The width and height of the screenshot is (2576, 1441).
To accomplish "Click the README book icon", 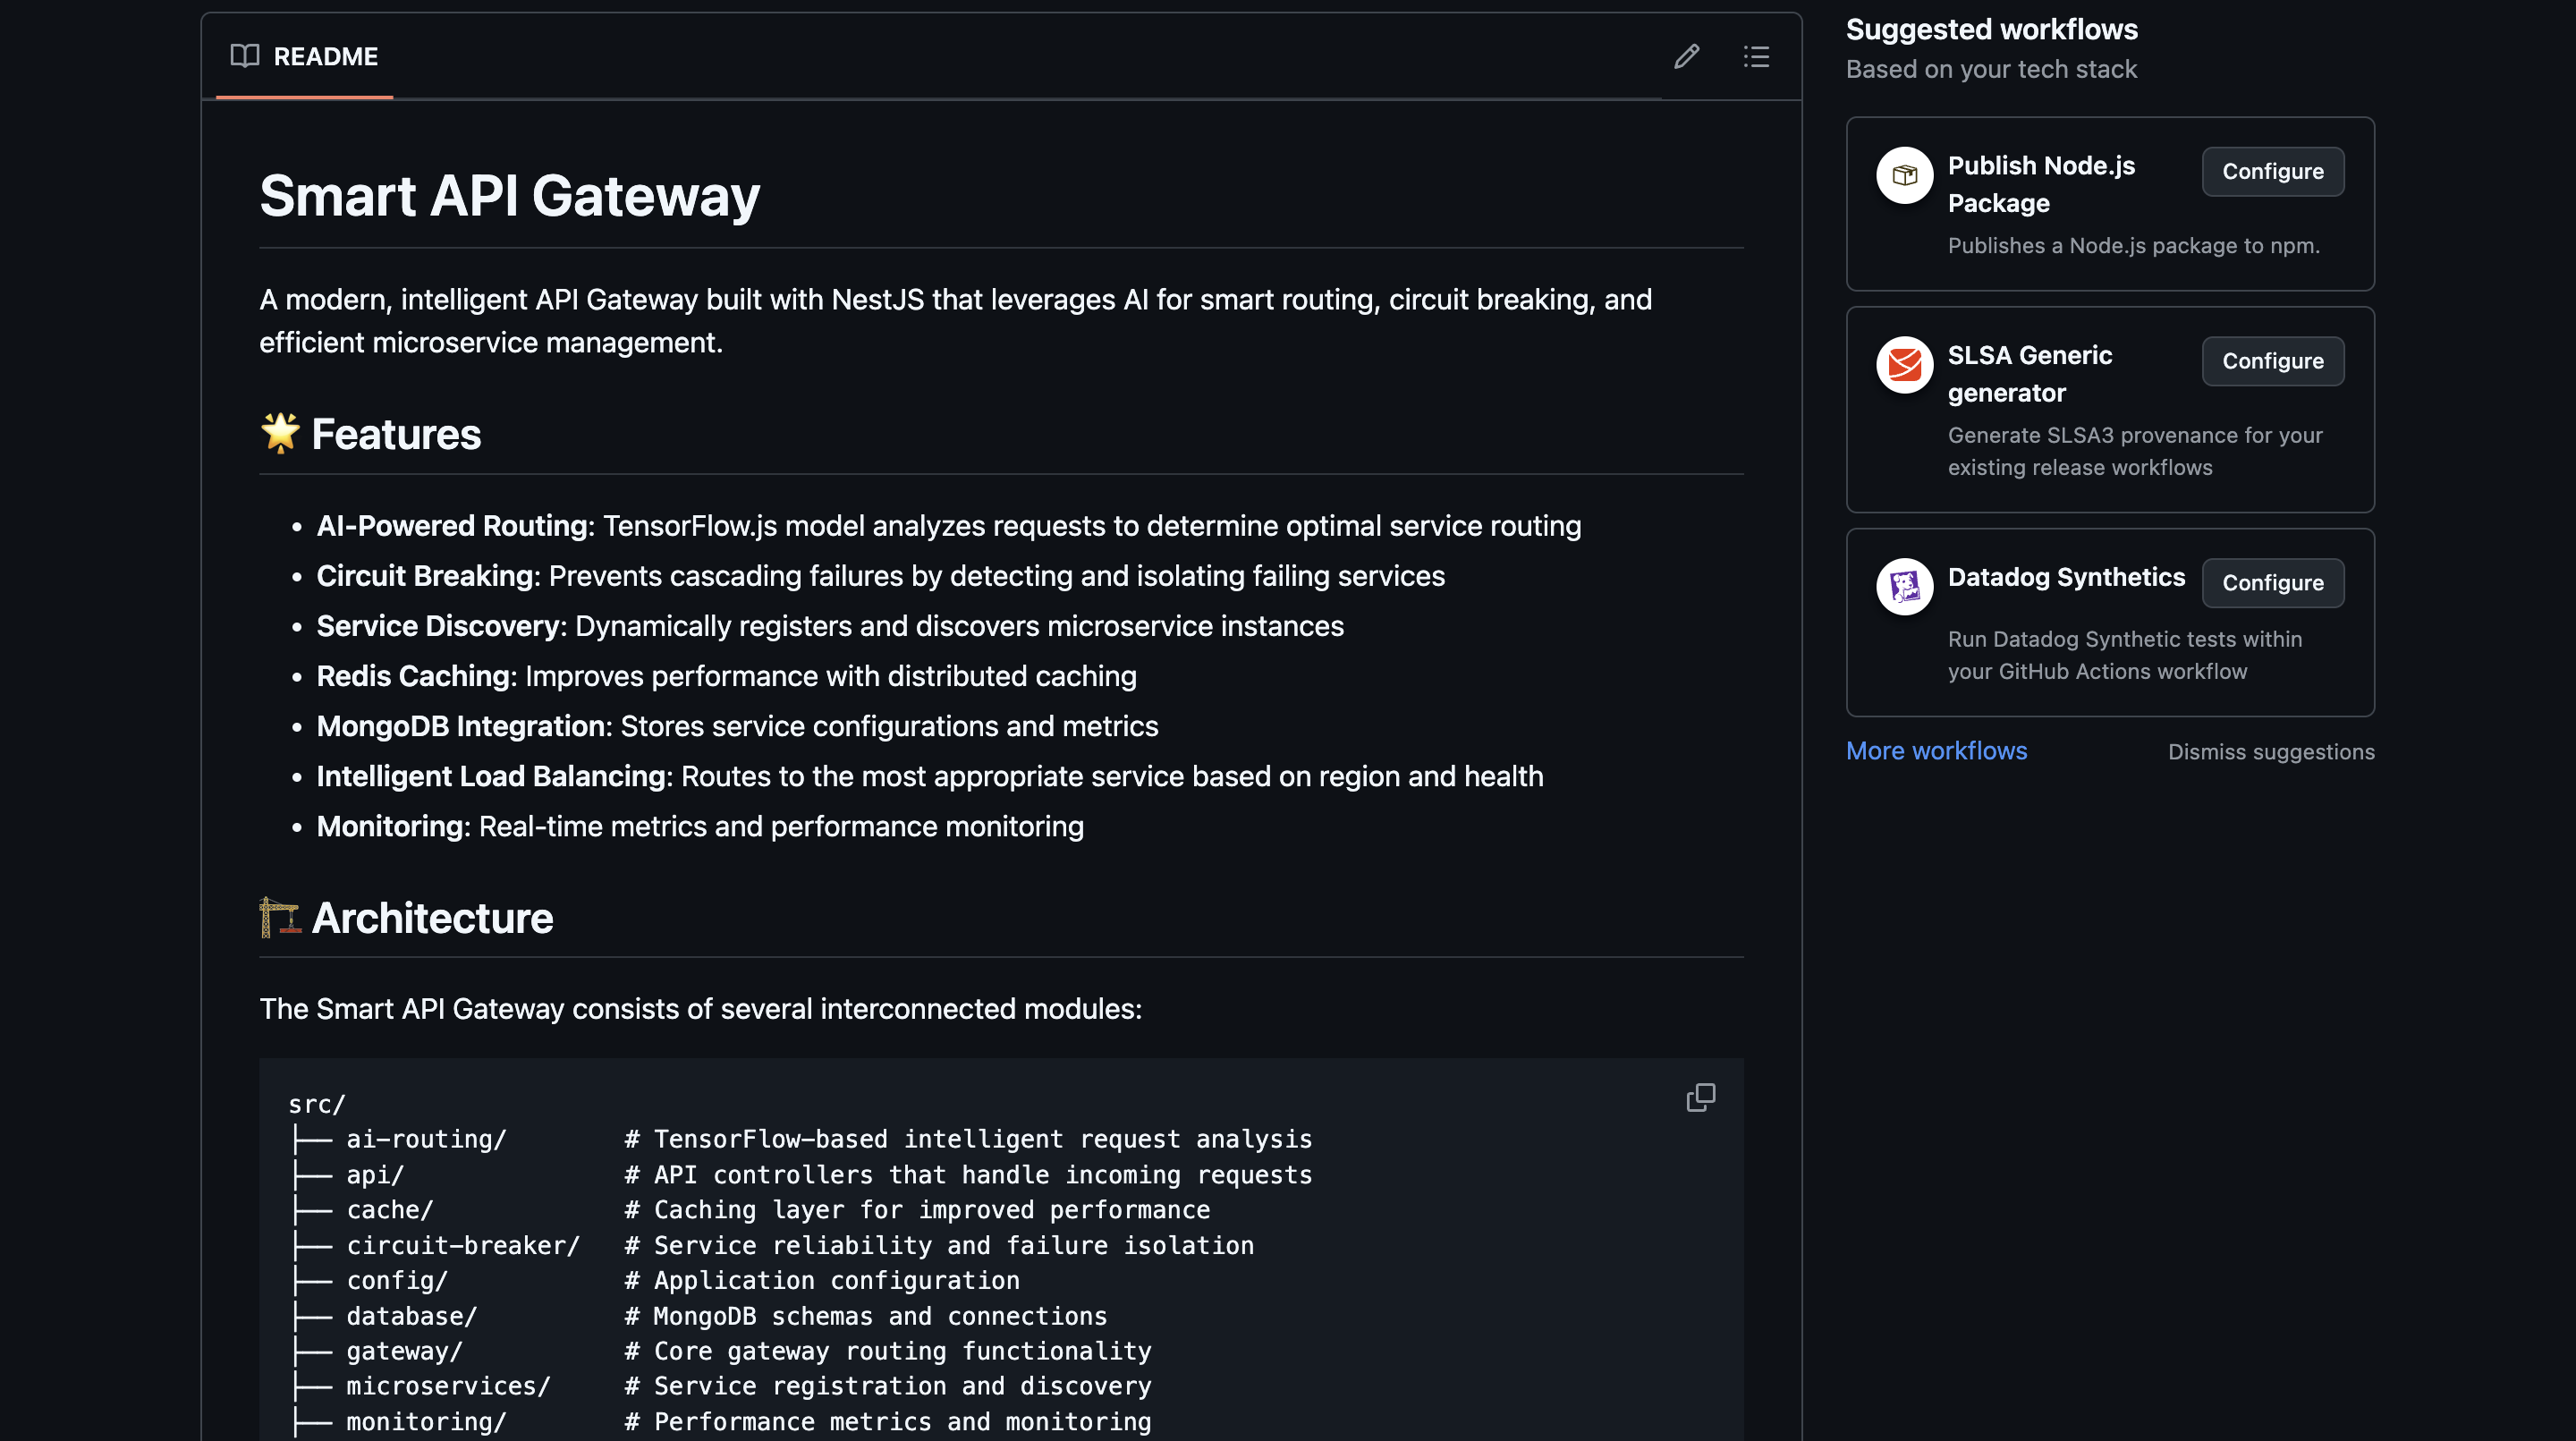I will point(244,56).
